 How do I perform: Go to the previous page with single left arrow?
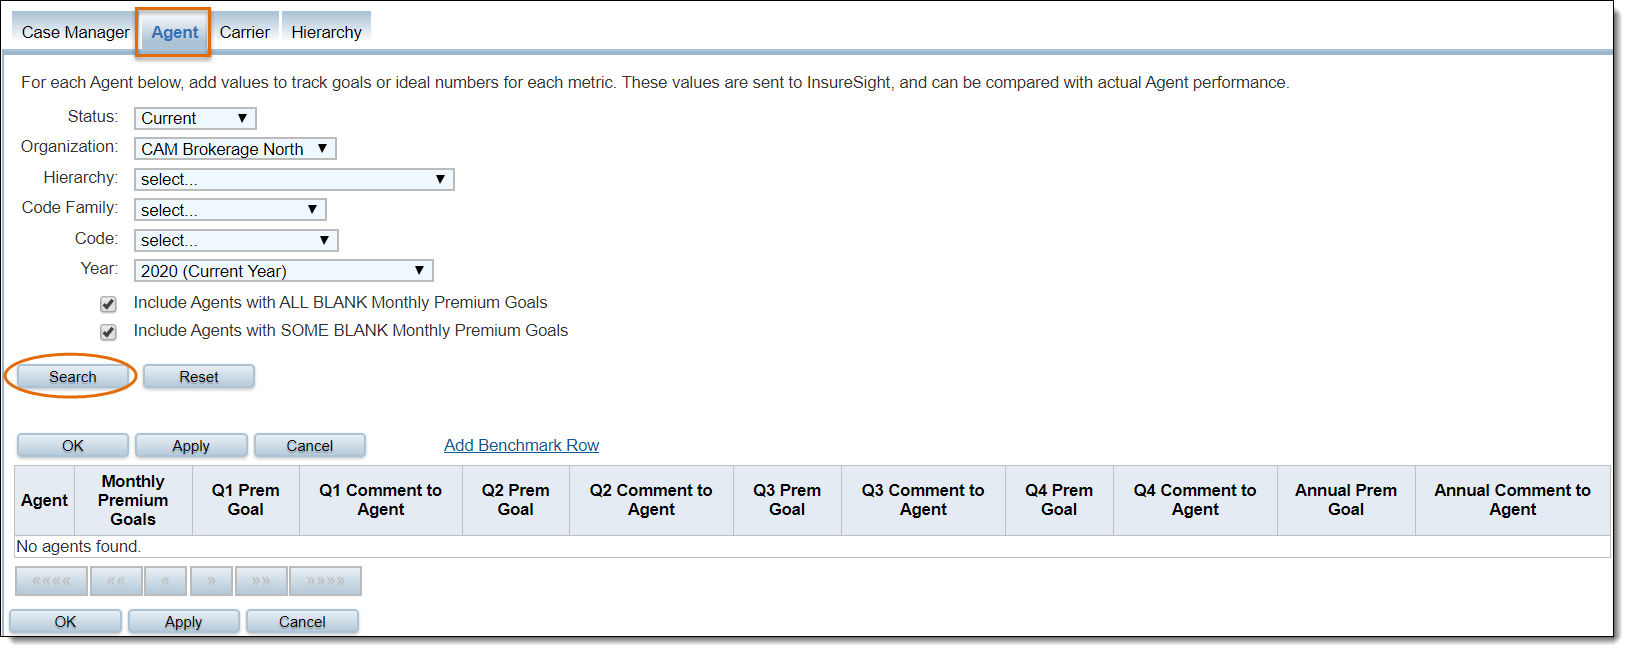click(x=165, y=581)
